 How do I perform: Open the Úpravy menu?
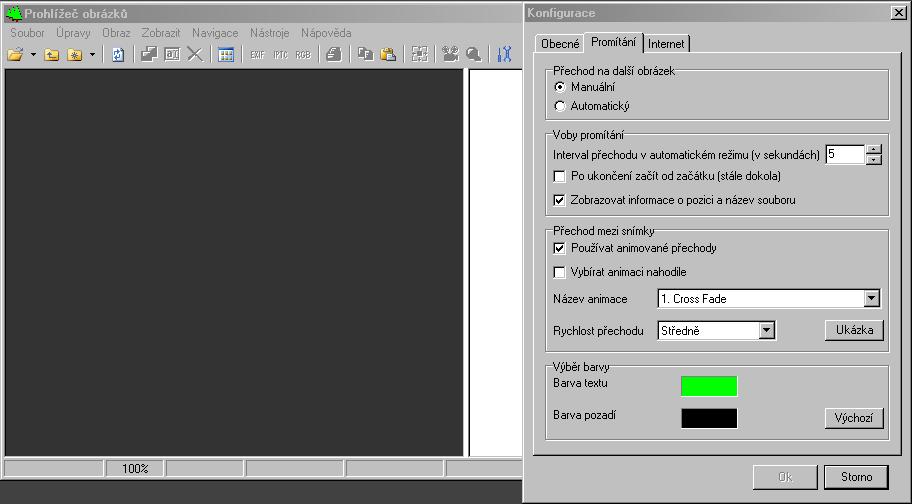[73, 33]
